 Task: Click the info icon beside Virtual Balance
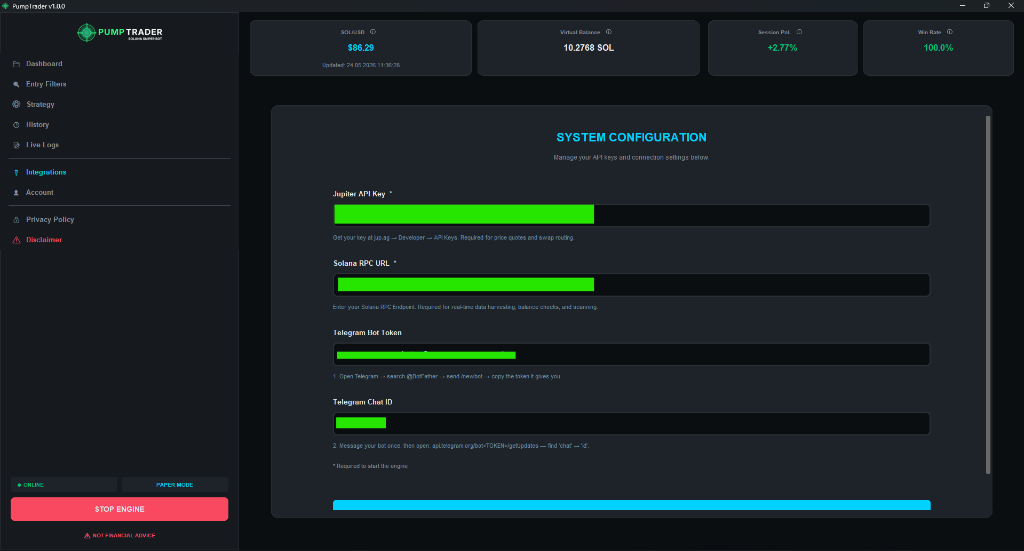[x=609, y=31]
